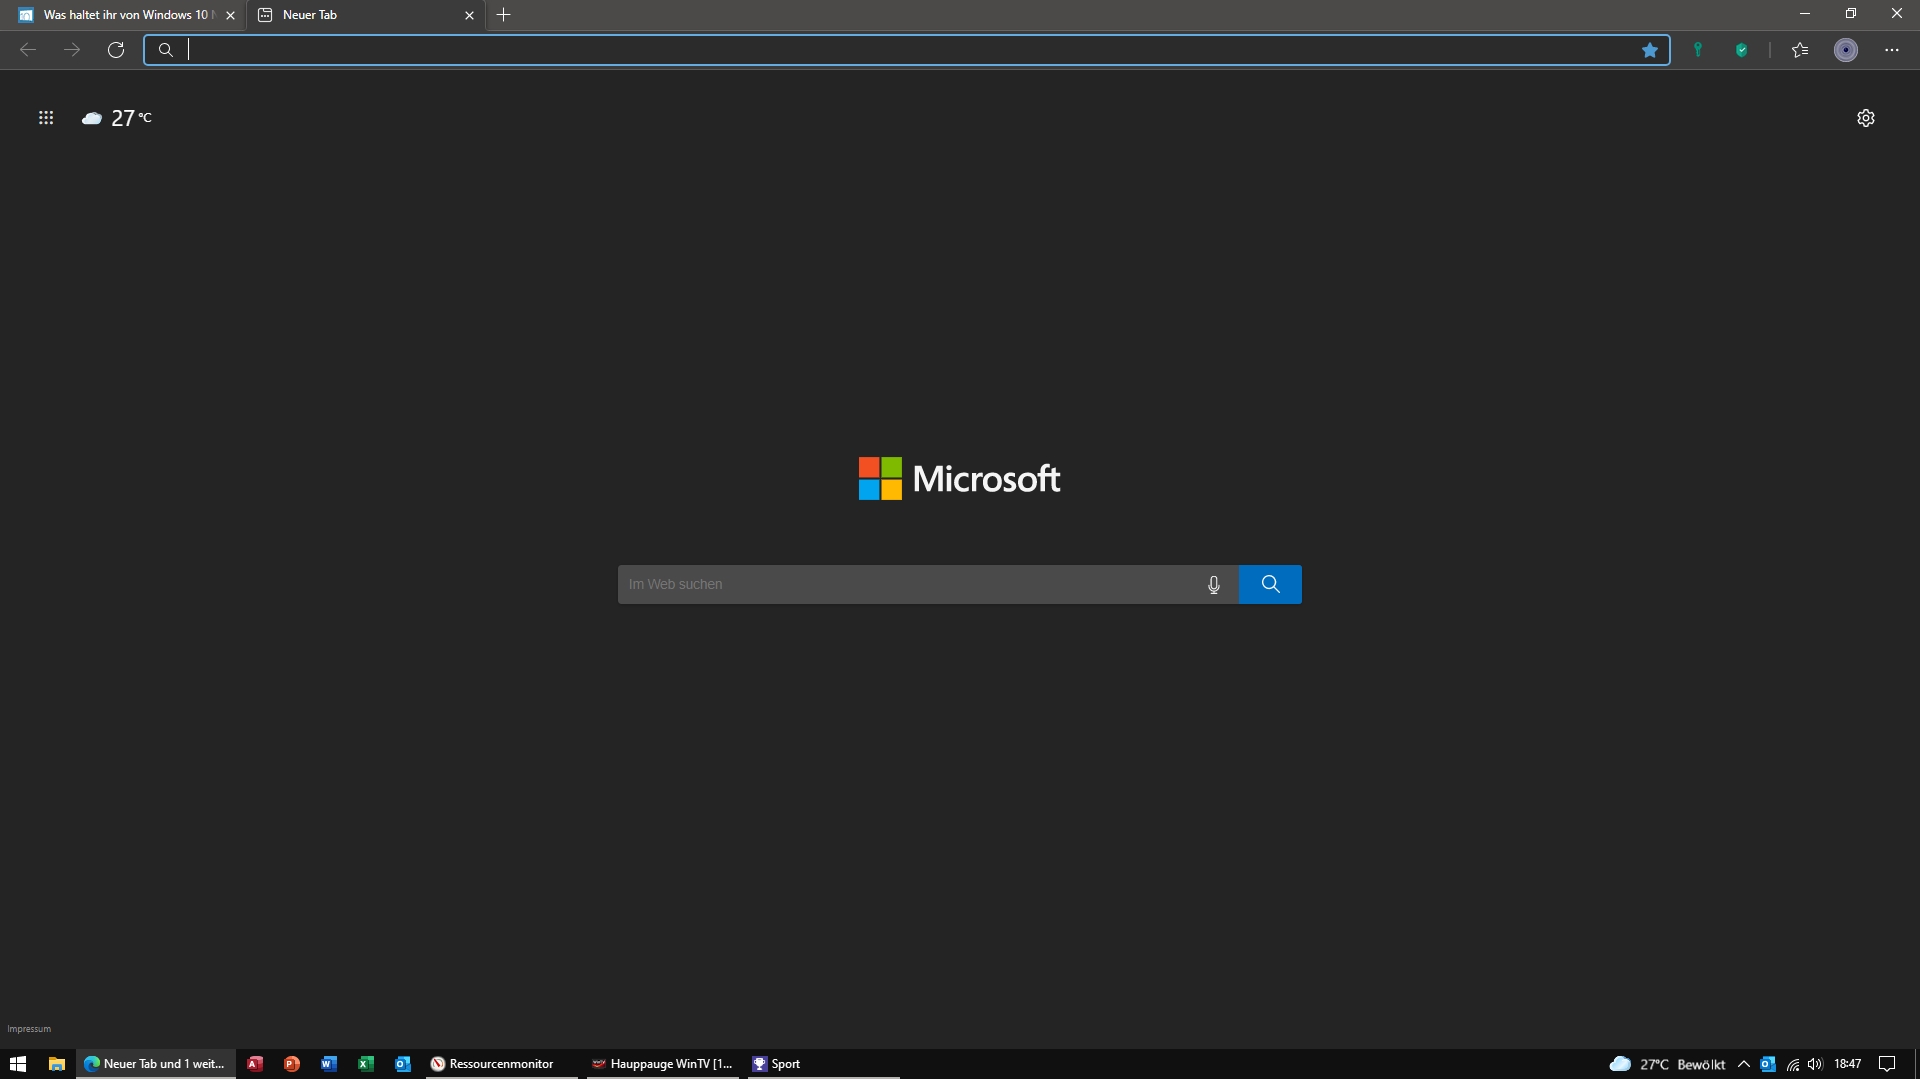This screenshot has width=1920, height=1079.
Task: Launch Word from taskbar
Action: (x=329, y=1064)
